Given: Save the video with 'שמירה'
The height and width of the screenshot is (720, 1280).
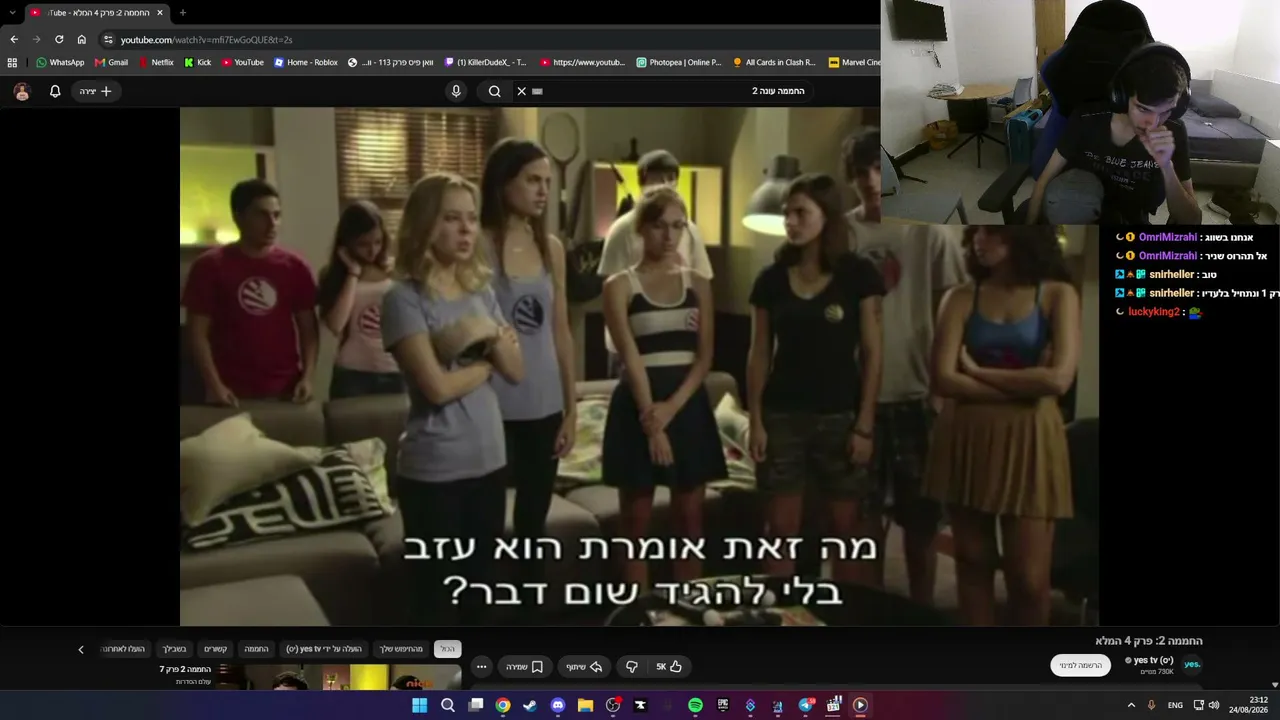Looking at the screenshot, I should coord(524,667).
